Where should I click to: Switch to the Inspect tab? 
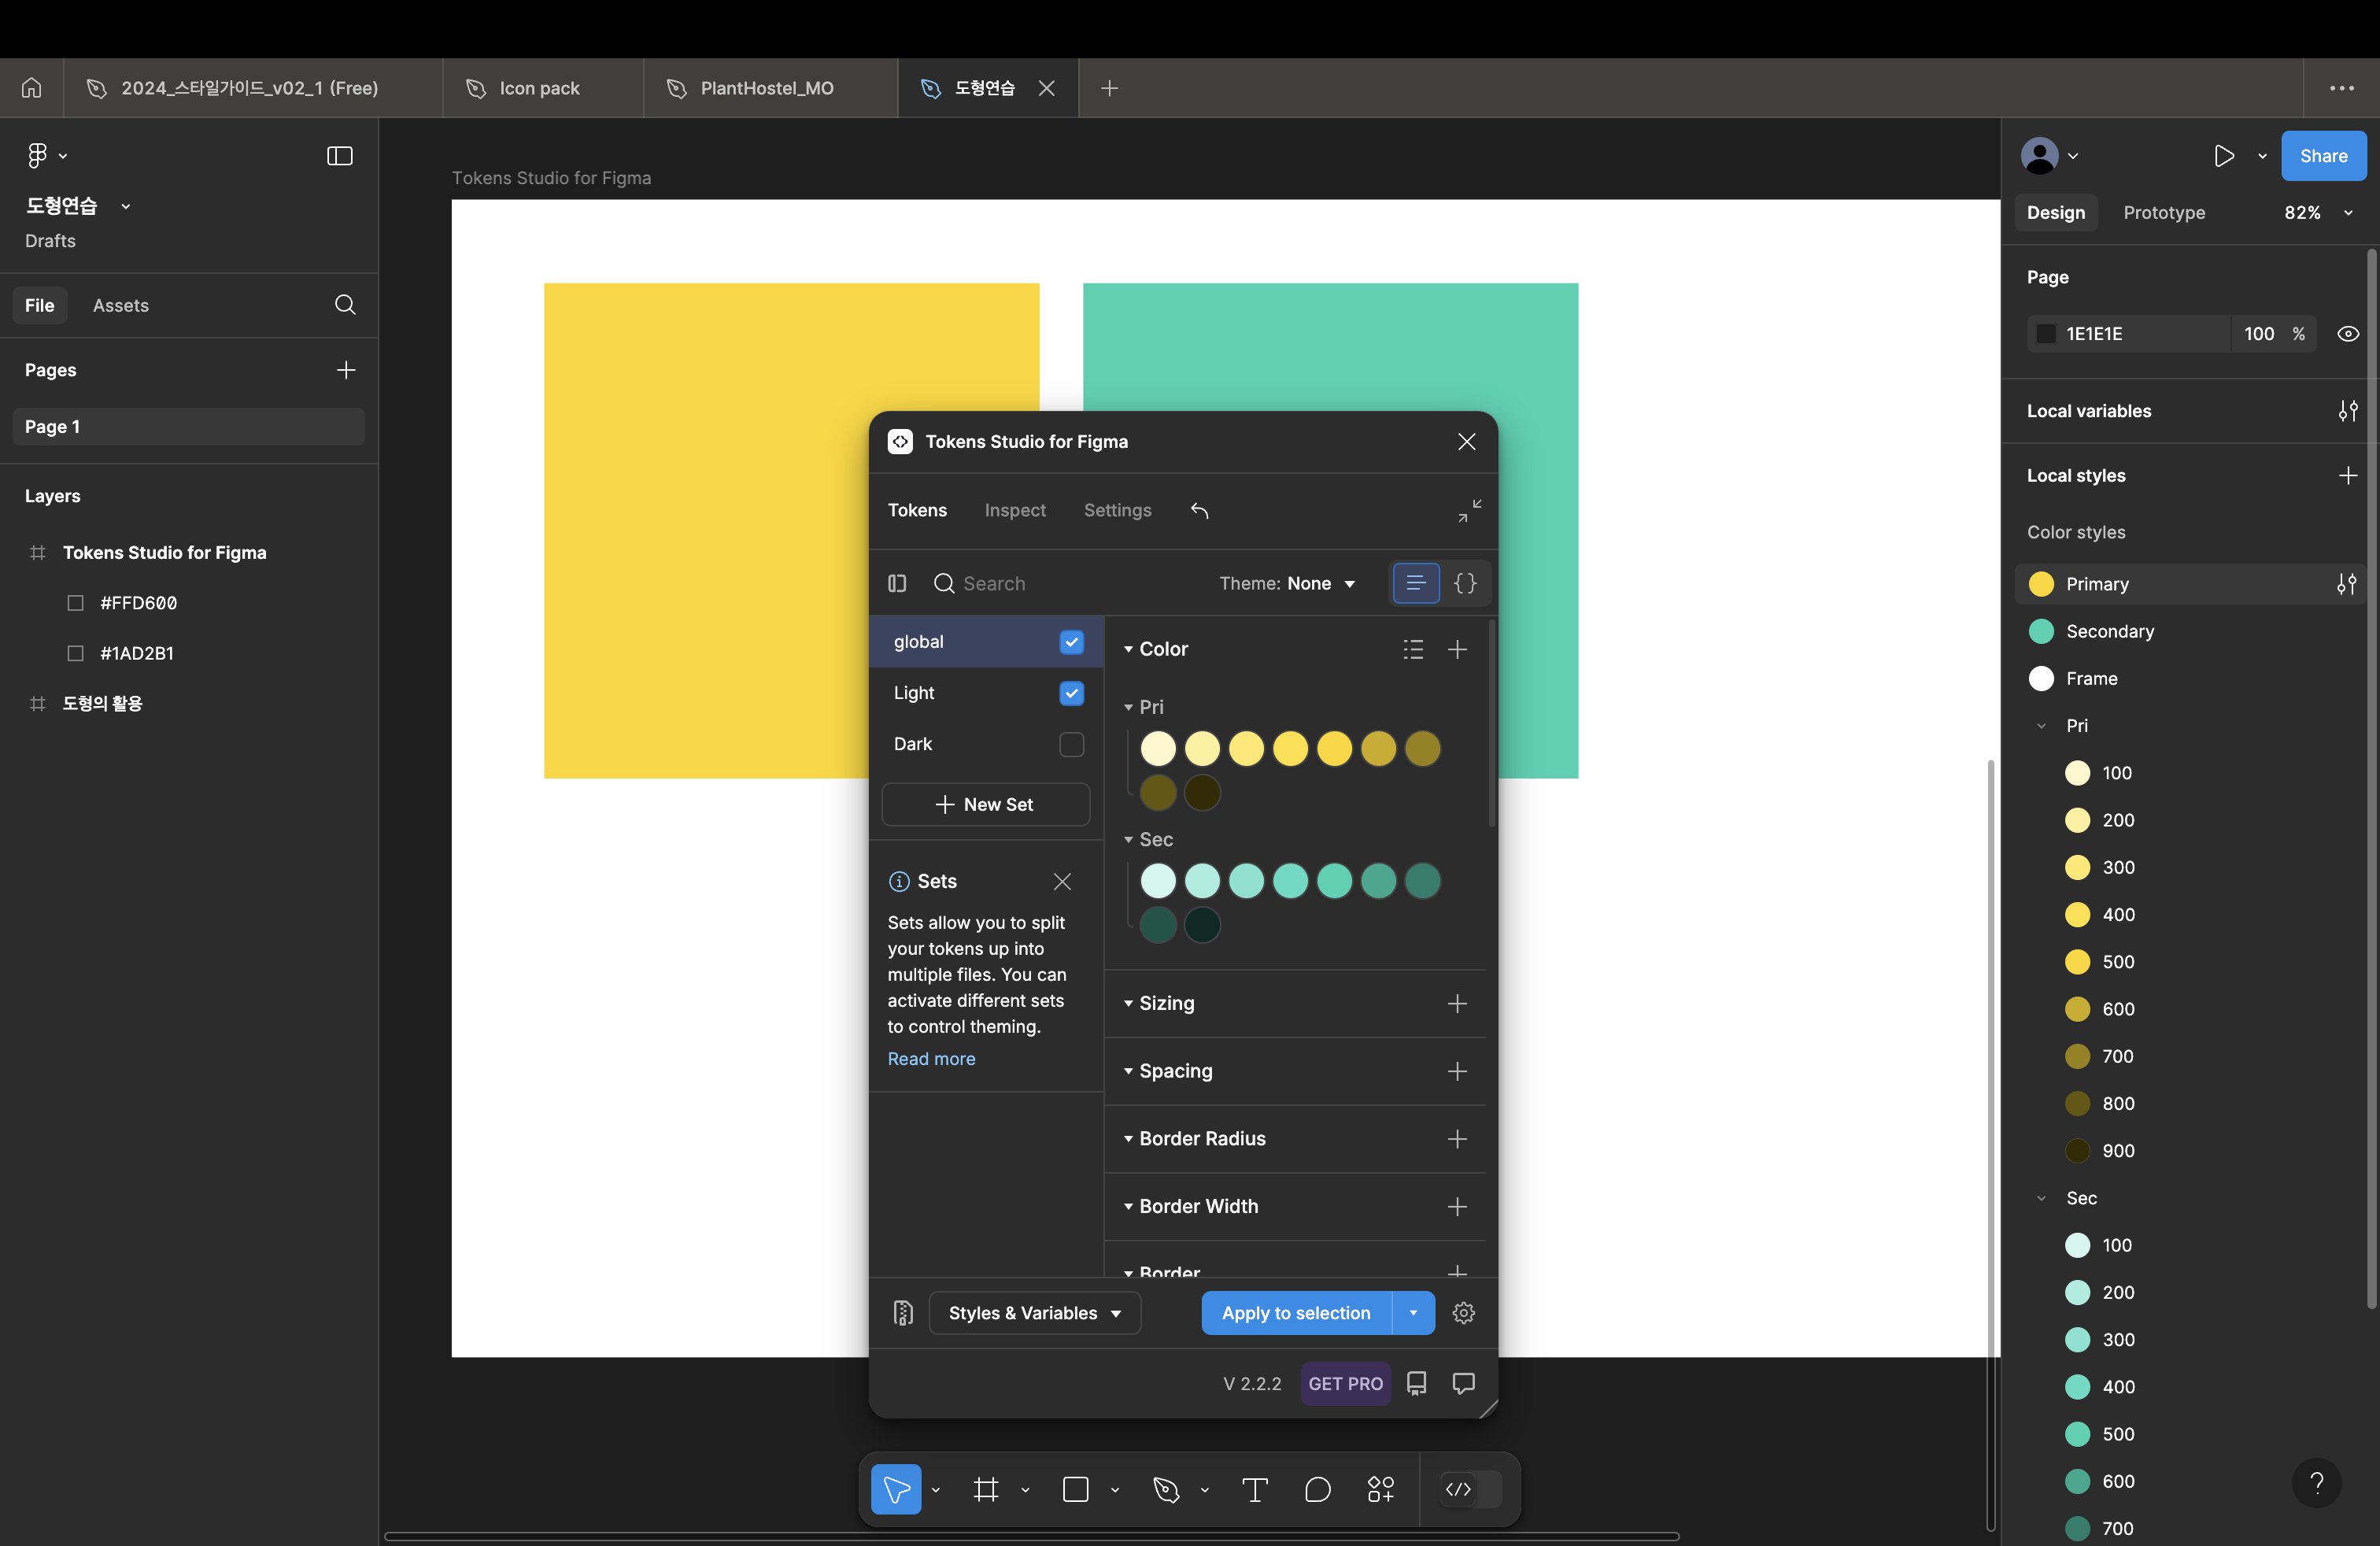pyautogui.click(x=1015, y=511)
